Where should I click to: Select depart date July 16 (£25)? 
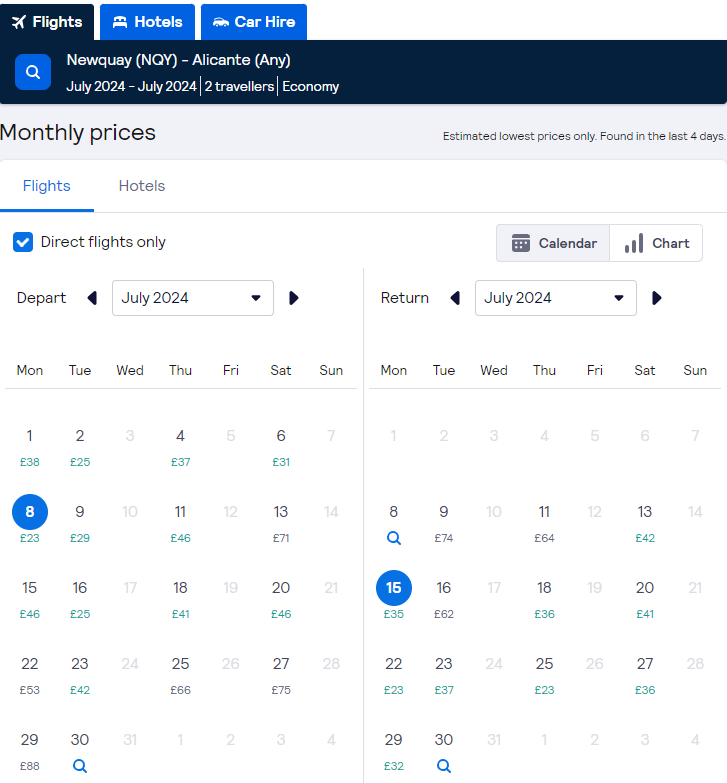point(80,599)
